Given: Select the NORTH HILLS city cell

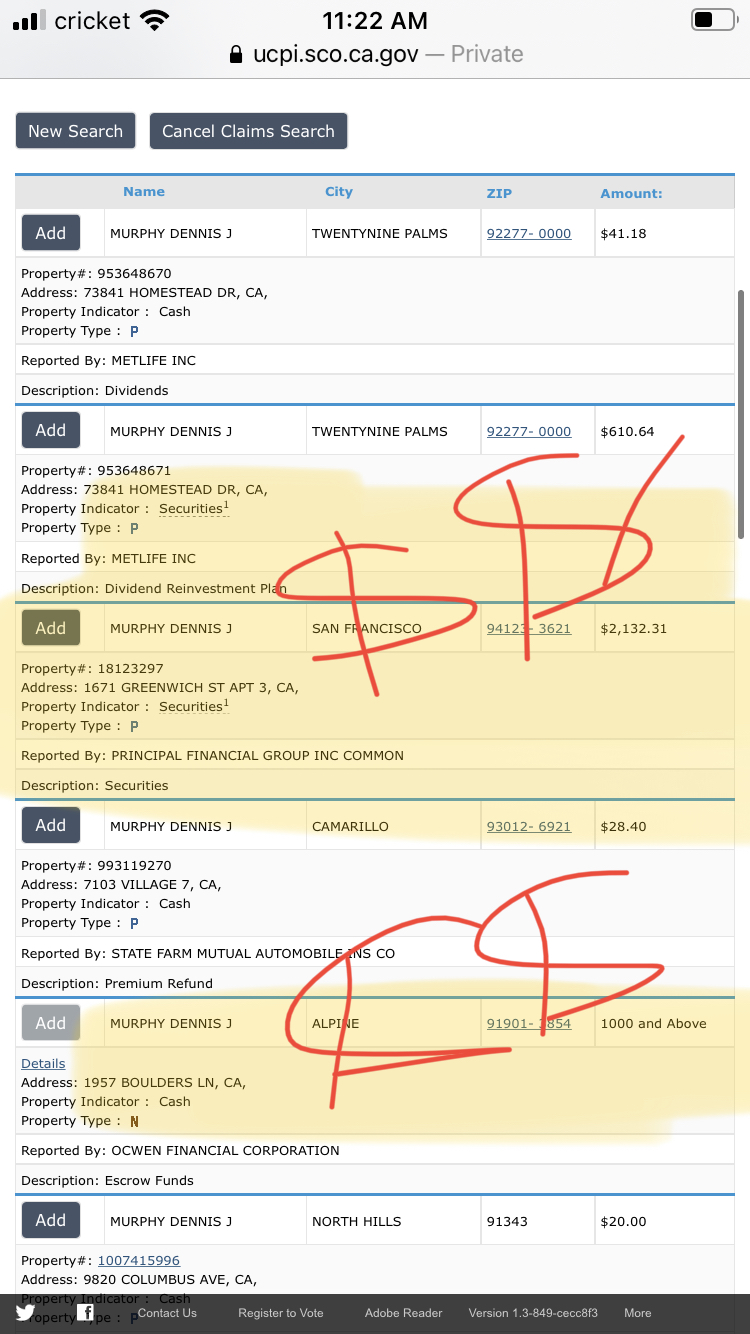Looking at the screenshot, I should click(x=393, y=1221).
